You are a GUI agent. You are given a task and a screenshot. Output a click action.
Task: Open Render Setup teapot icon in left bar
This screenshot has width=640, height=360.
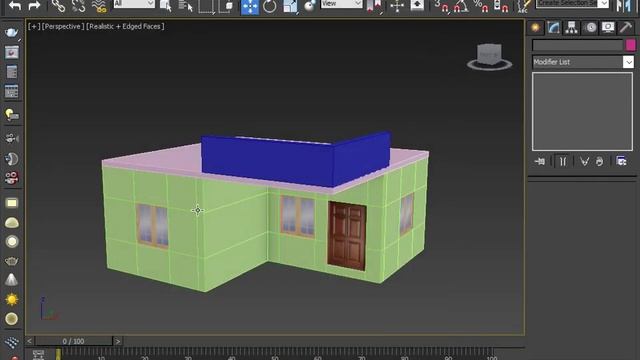11,32
